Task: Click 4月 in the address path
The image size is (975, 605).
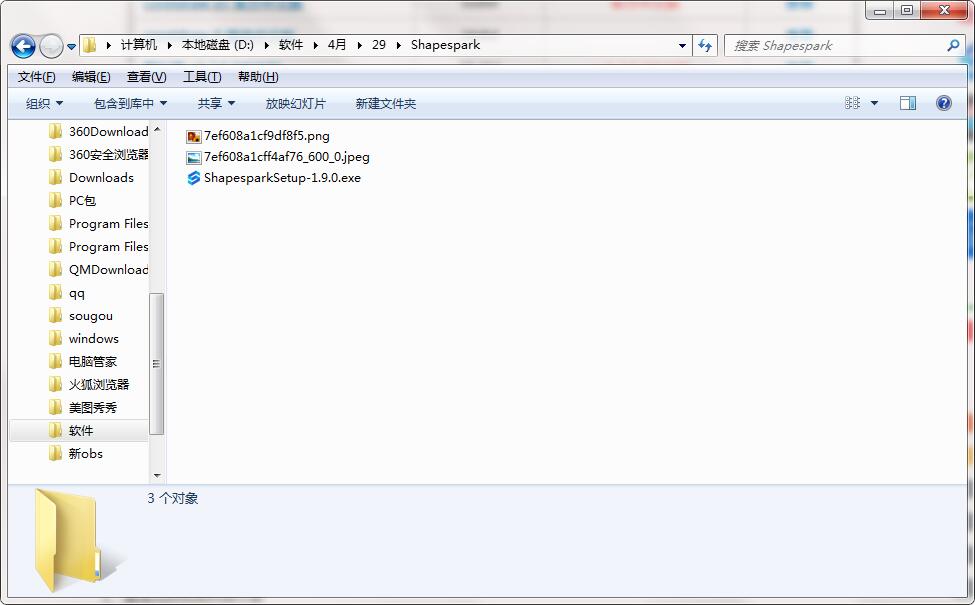Action: [337, 45]
